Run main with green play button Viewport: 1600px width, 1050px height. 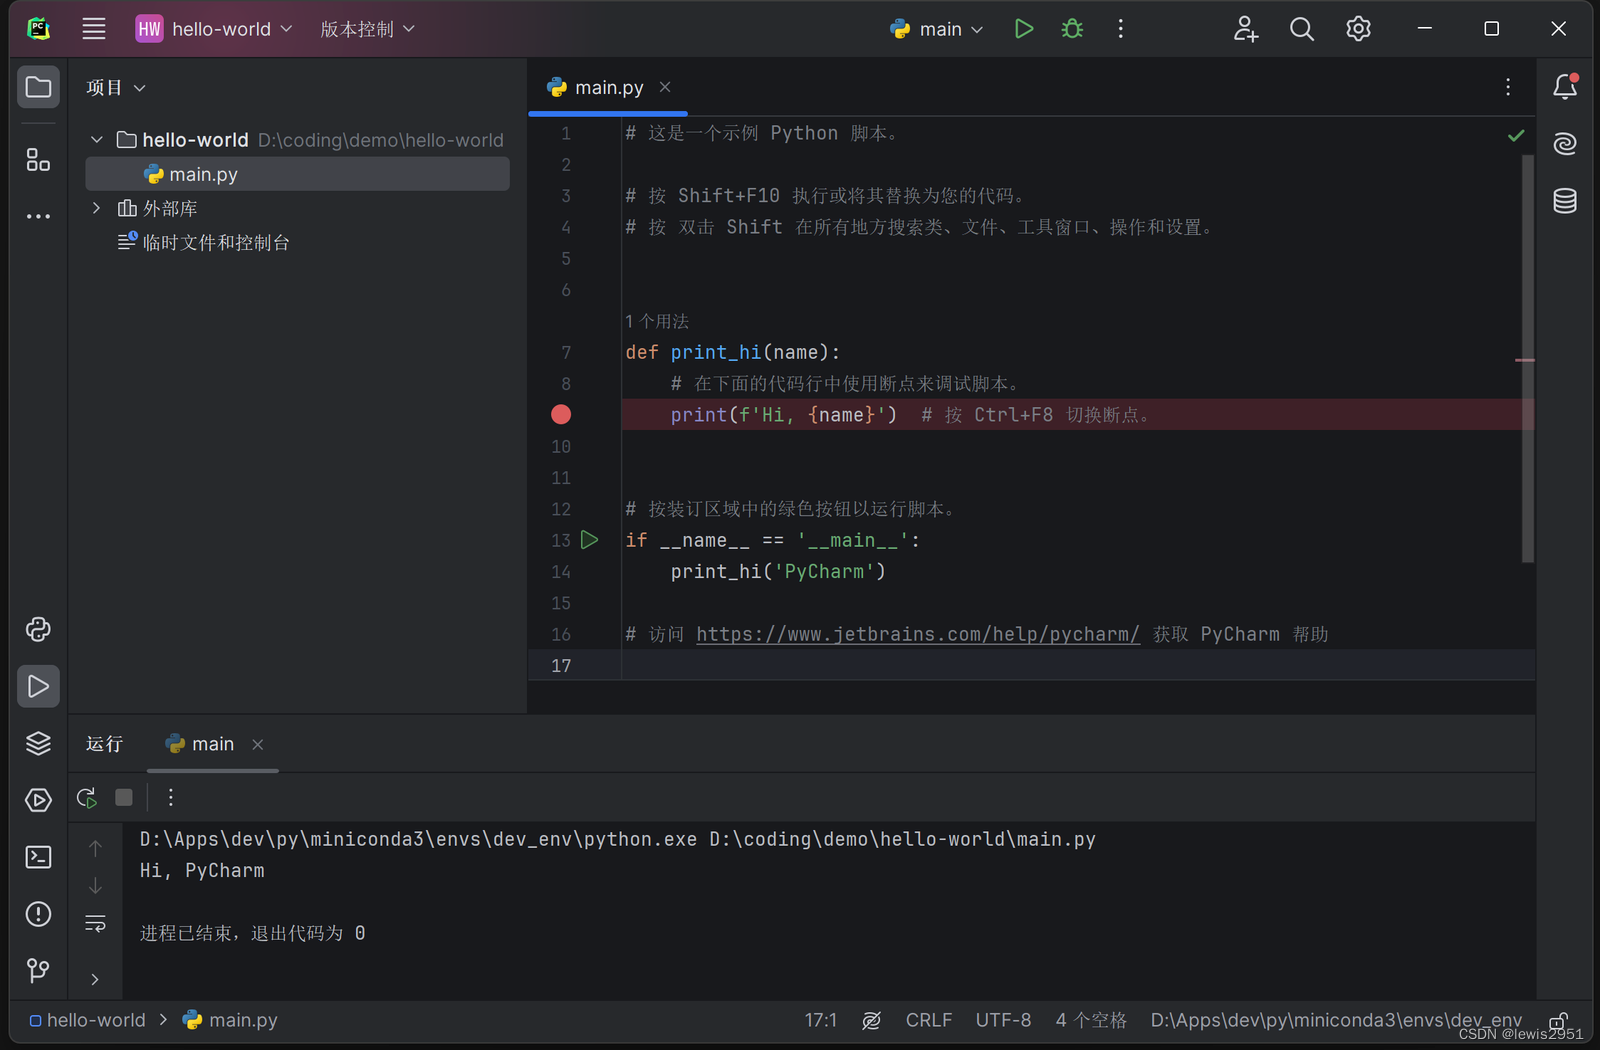[1023, 29]
